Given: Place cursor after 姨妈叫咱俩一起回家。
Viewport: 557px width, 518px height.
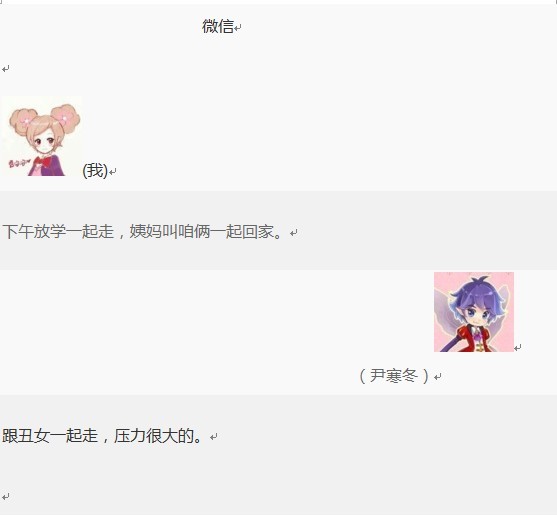Looking at the screenshot, I should [x=285, y=232].
